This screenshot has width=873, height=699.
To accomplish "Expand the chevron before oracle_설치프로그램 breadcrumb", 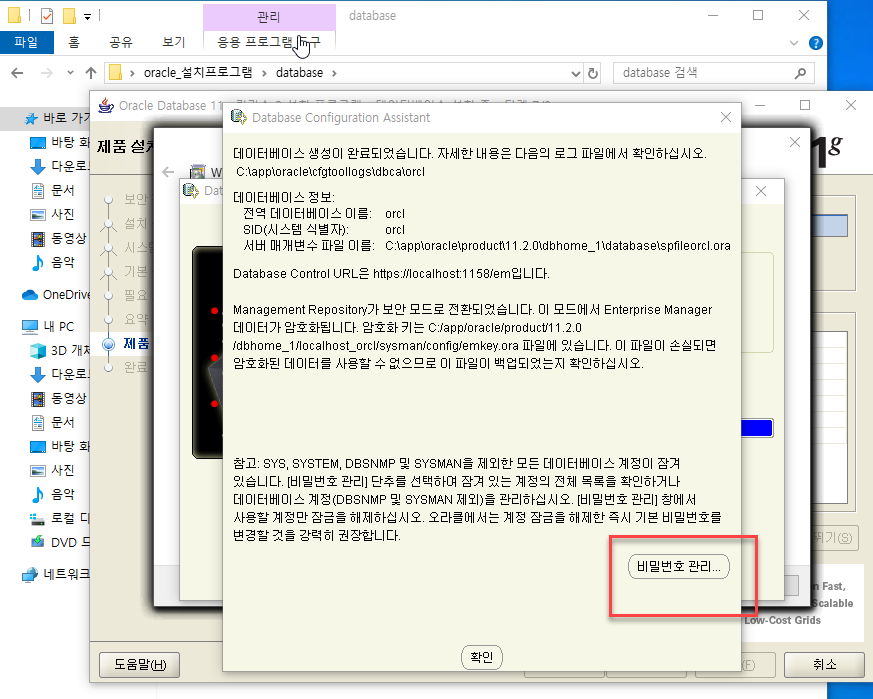I will tap(132, 73).
